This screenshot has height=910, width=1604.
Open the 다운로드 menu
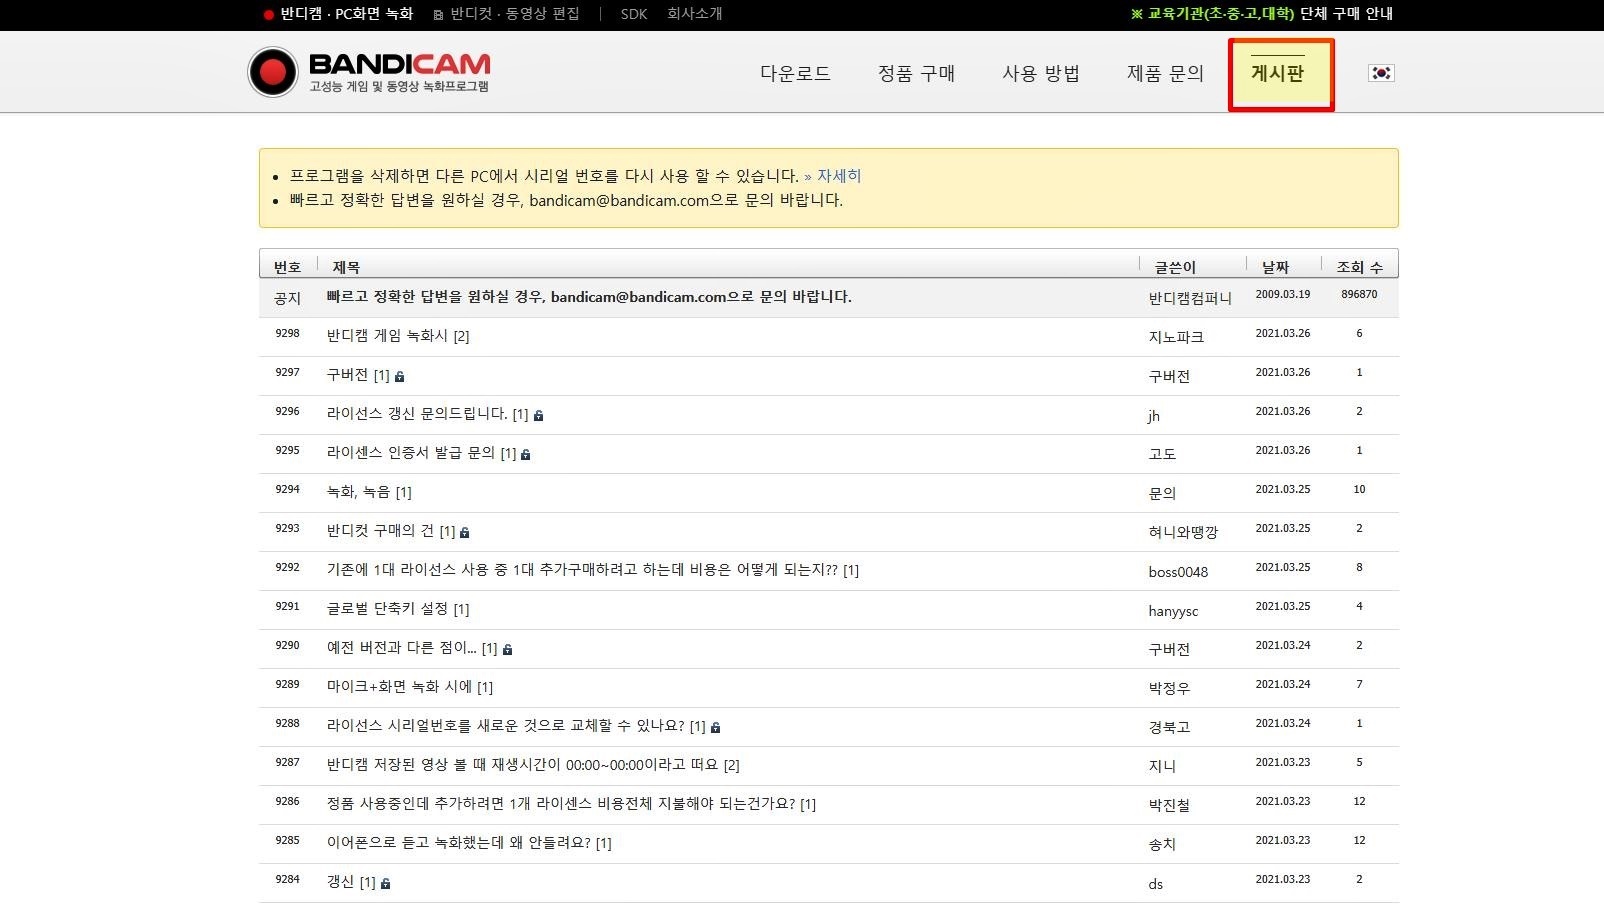795,73
